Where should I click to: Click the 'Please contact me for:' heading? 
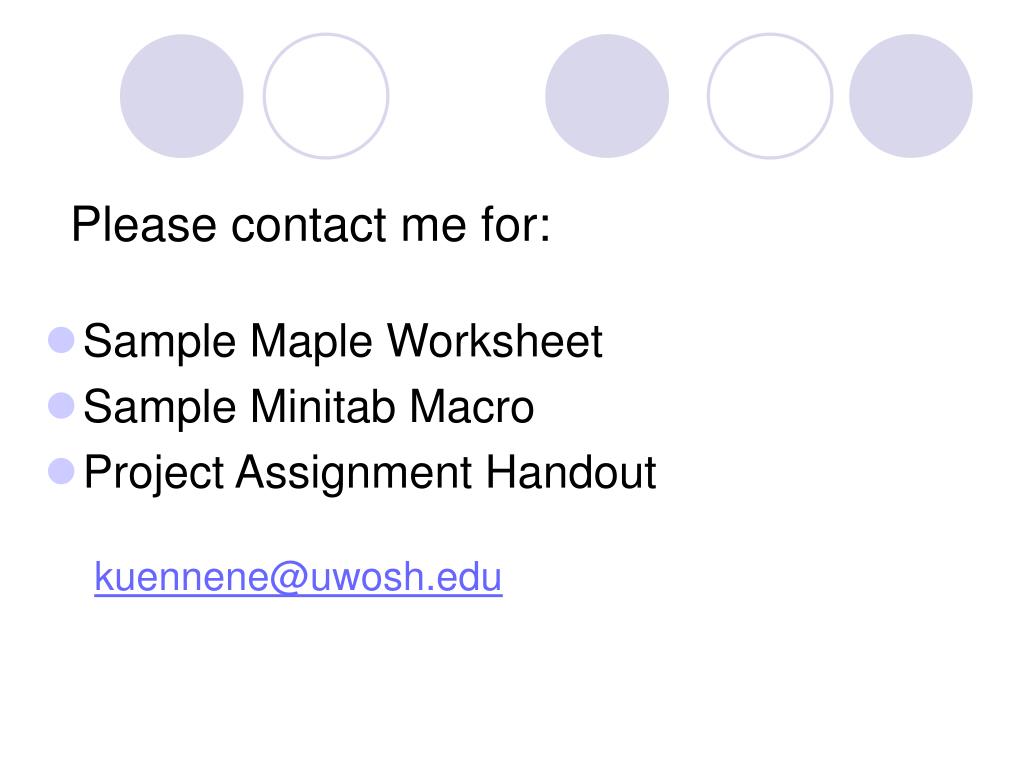311,225
